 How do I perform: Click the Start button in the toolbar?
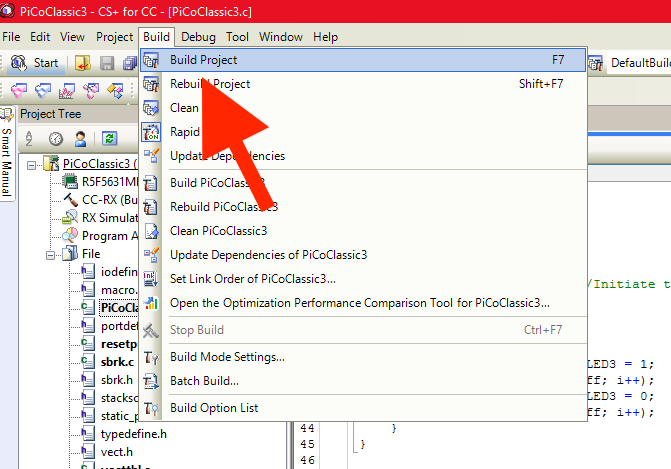(x=35, y=63)
